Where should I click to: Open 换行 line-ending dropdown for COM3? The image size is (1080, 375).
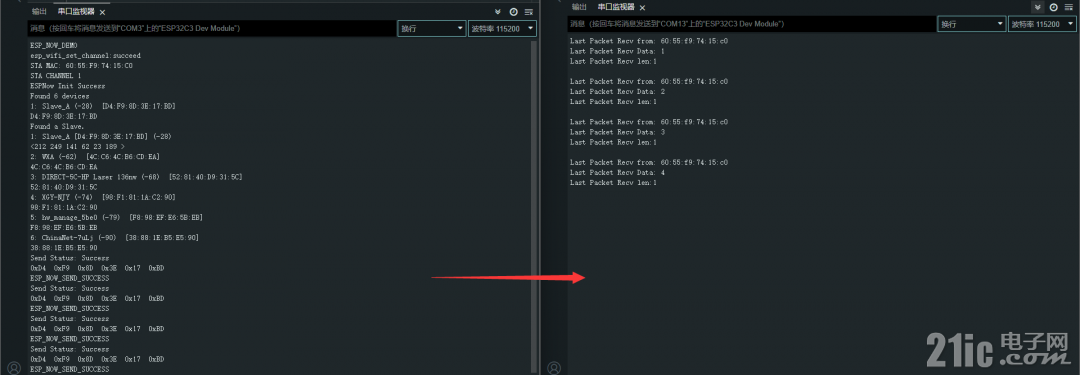tap(432, 28)
